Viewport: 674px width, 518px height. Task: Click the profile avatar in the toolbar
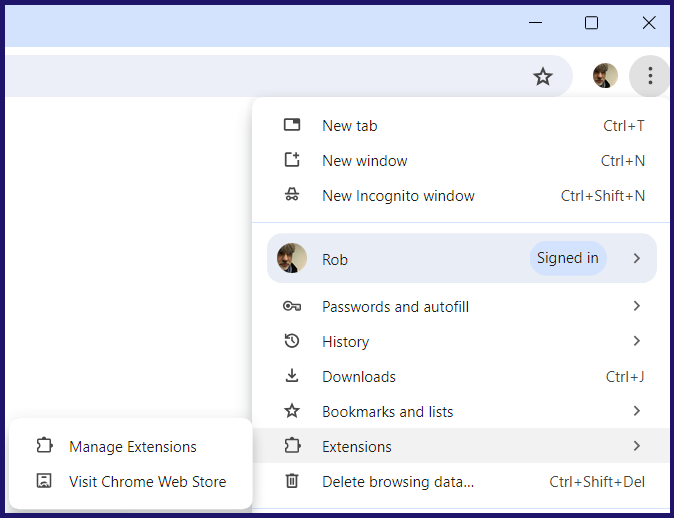pyautogui.click(x=605, y=76)
